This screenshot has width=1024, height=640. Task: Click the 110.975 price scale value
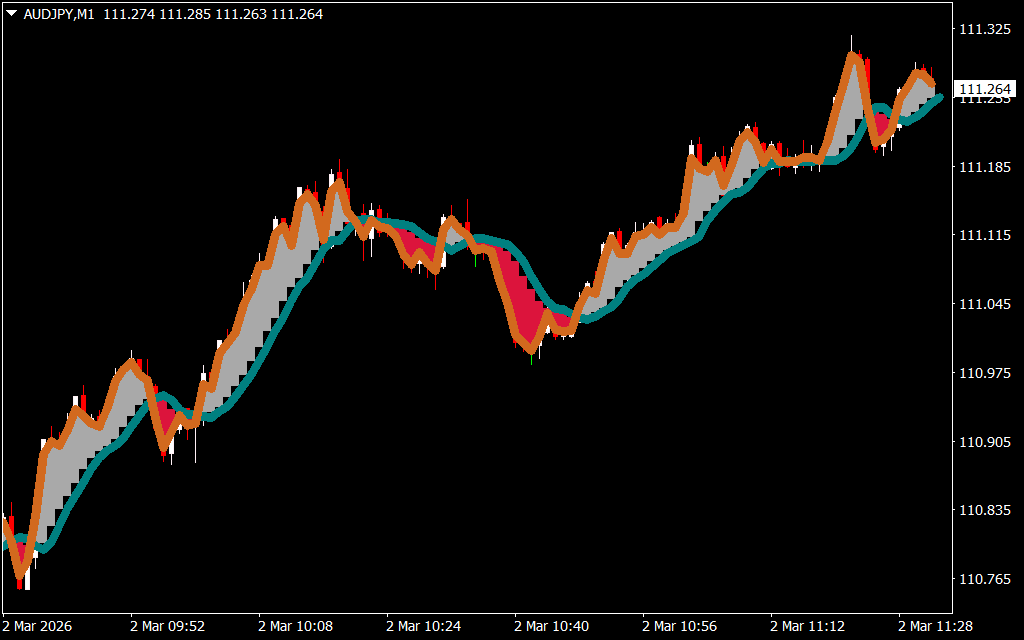point(984,373)
